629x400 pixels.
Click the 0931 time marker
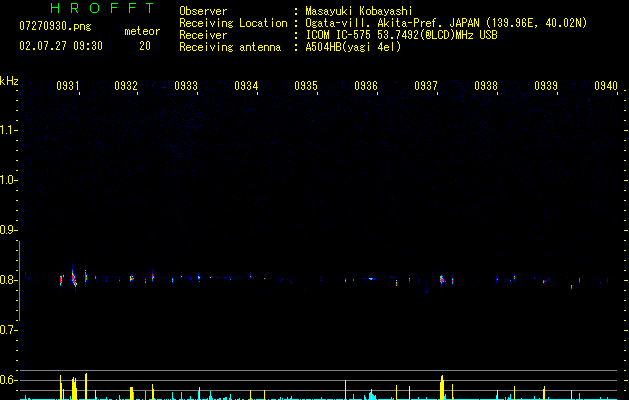[67, 86]
